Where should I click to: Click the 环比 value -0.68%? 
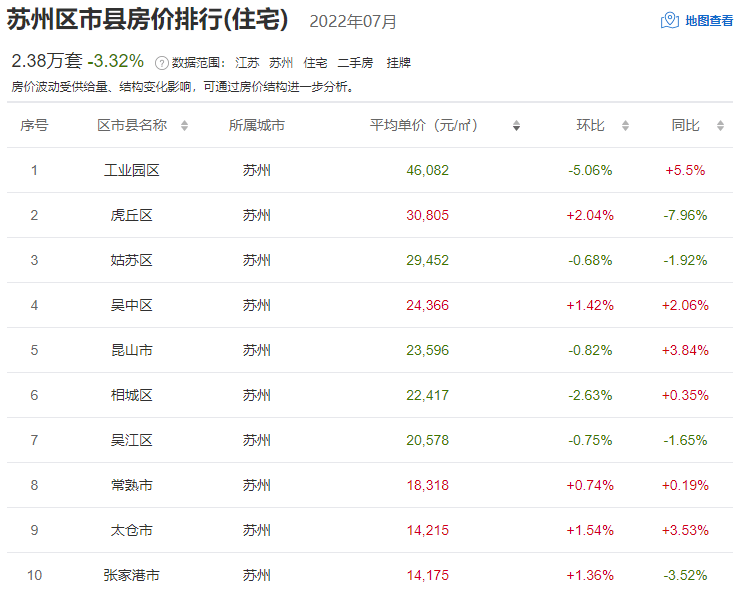point(590,260)
